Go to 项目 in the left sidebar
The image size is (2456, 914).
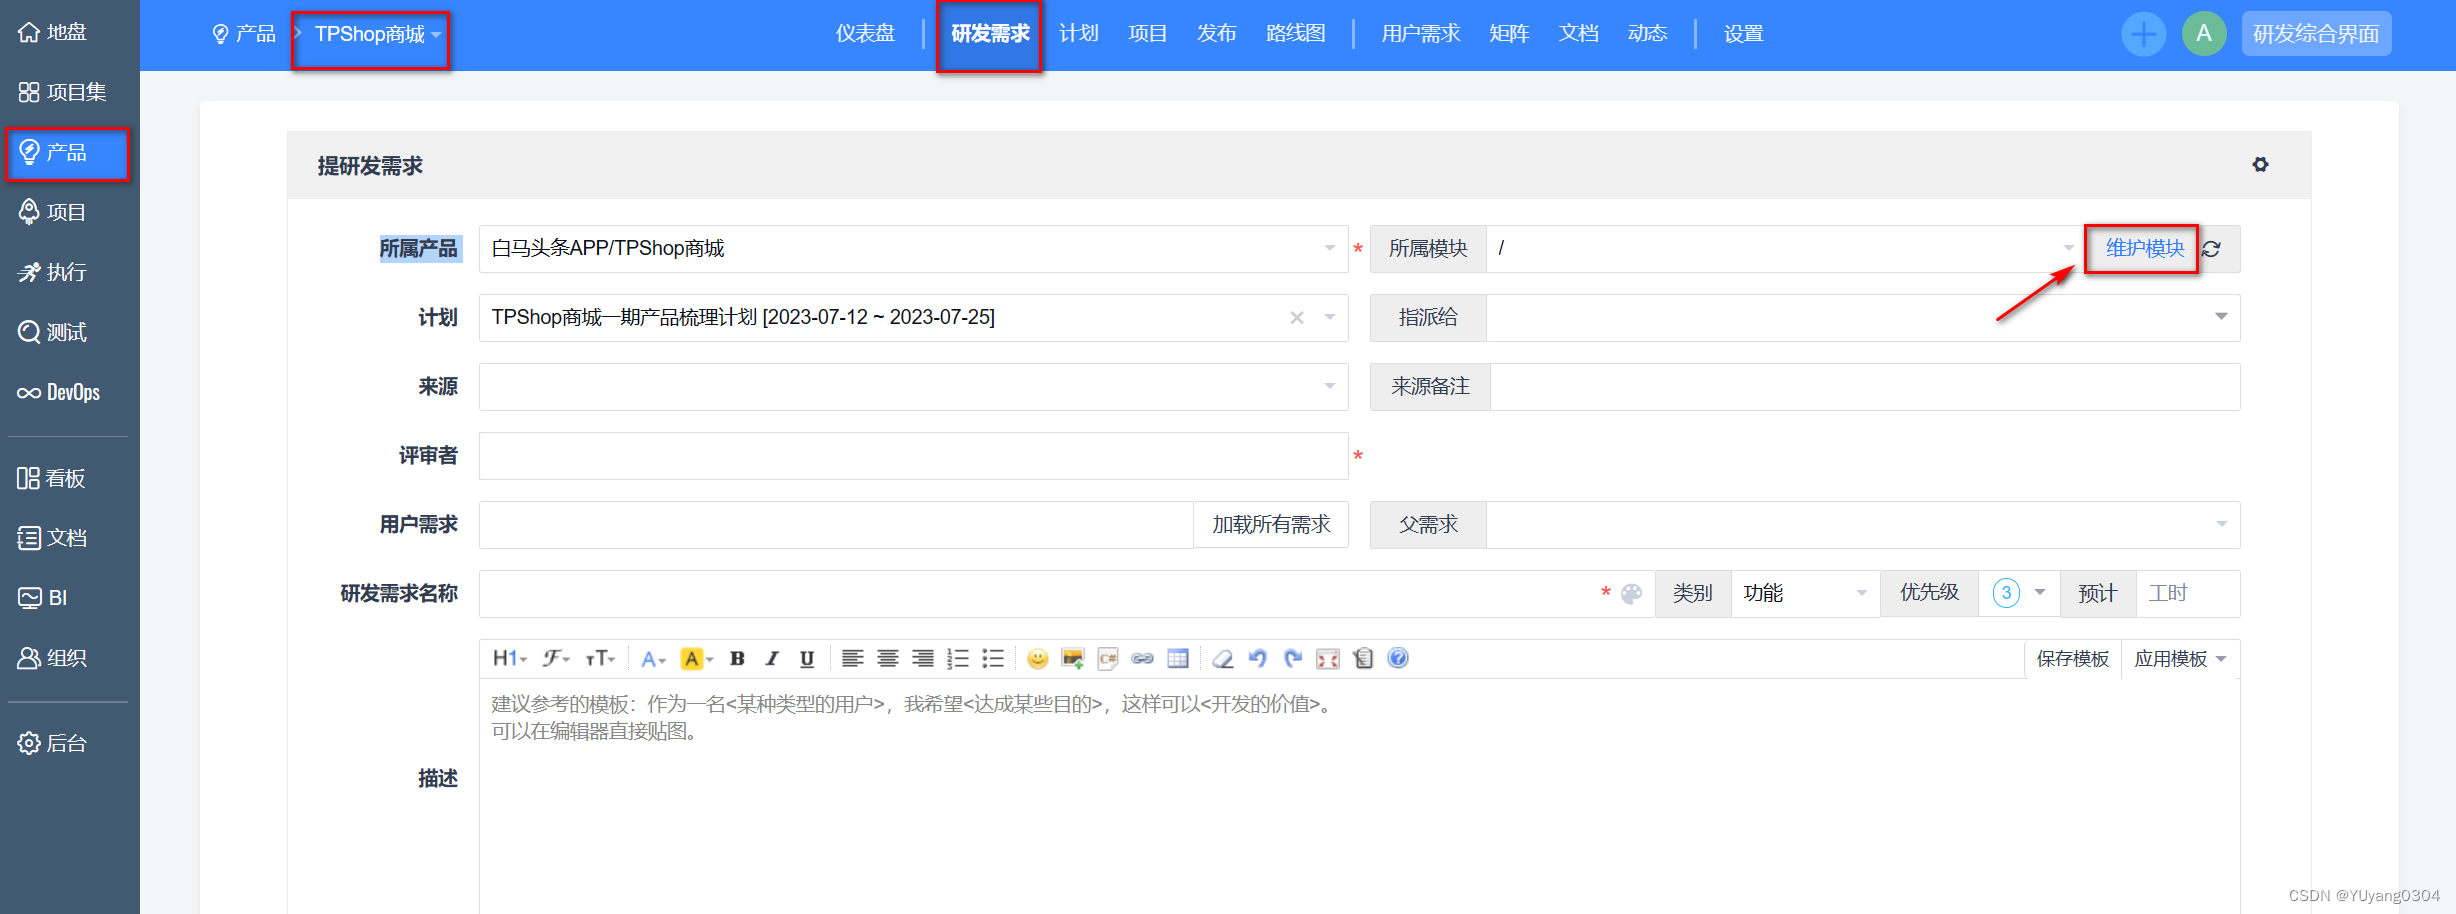pyautogui.click(x=53, y=212)
